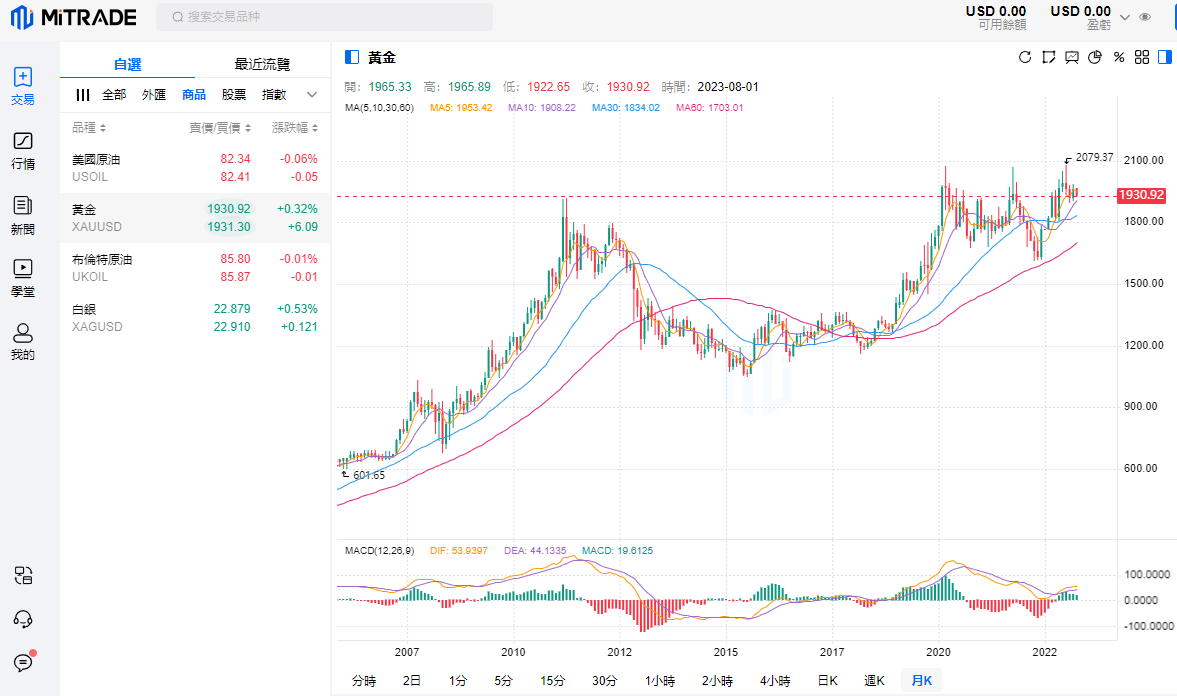Expand the account balance dropdown arrow
The width and height of the screenshot is (1177, 696).
tap(1125, 17)
